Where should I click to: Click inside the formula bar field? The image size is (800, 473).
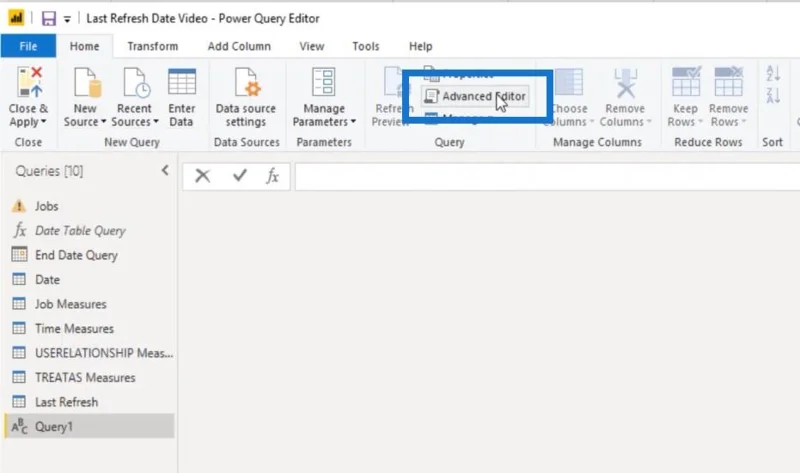pyautogui.click(x=547, y=177)
